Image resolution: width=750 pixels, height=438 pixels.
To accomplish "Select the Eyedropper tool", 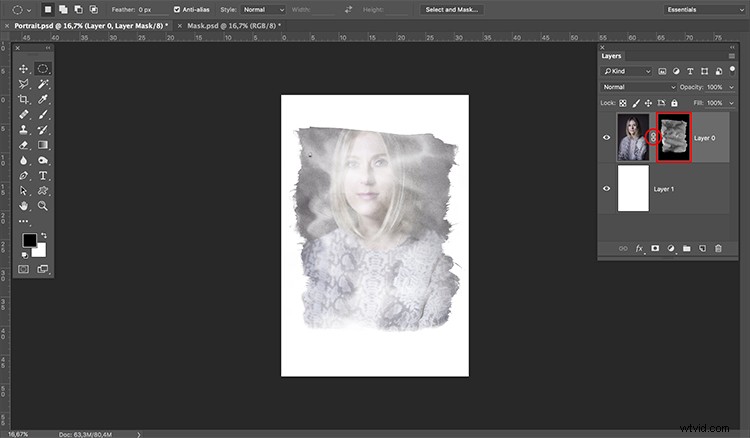I will 43,99.
